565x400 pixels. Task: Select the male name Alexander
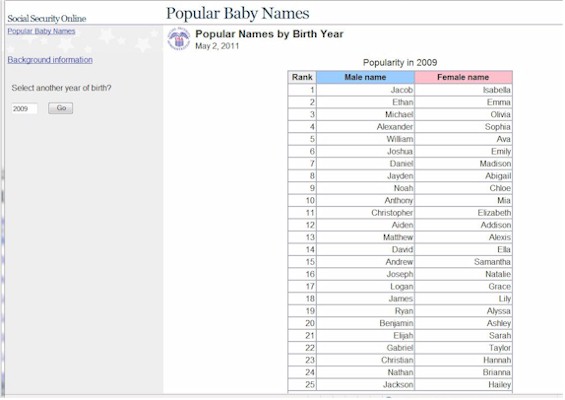395,127
